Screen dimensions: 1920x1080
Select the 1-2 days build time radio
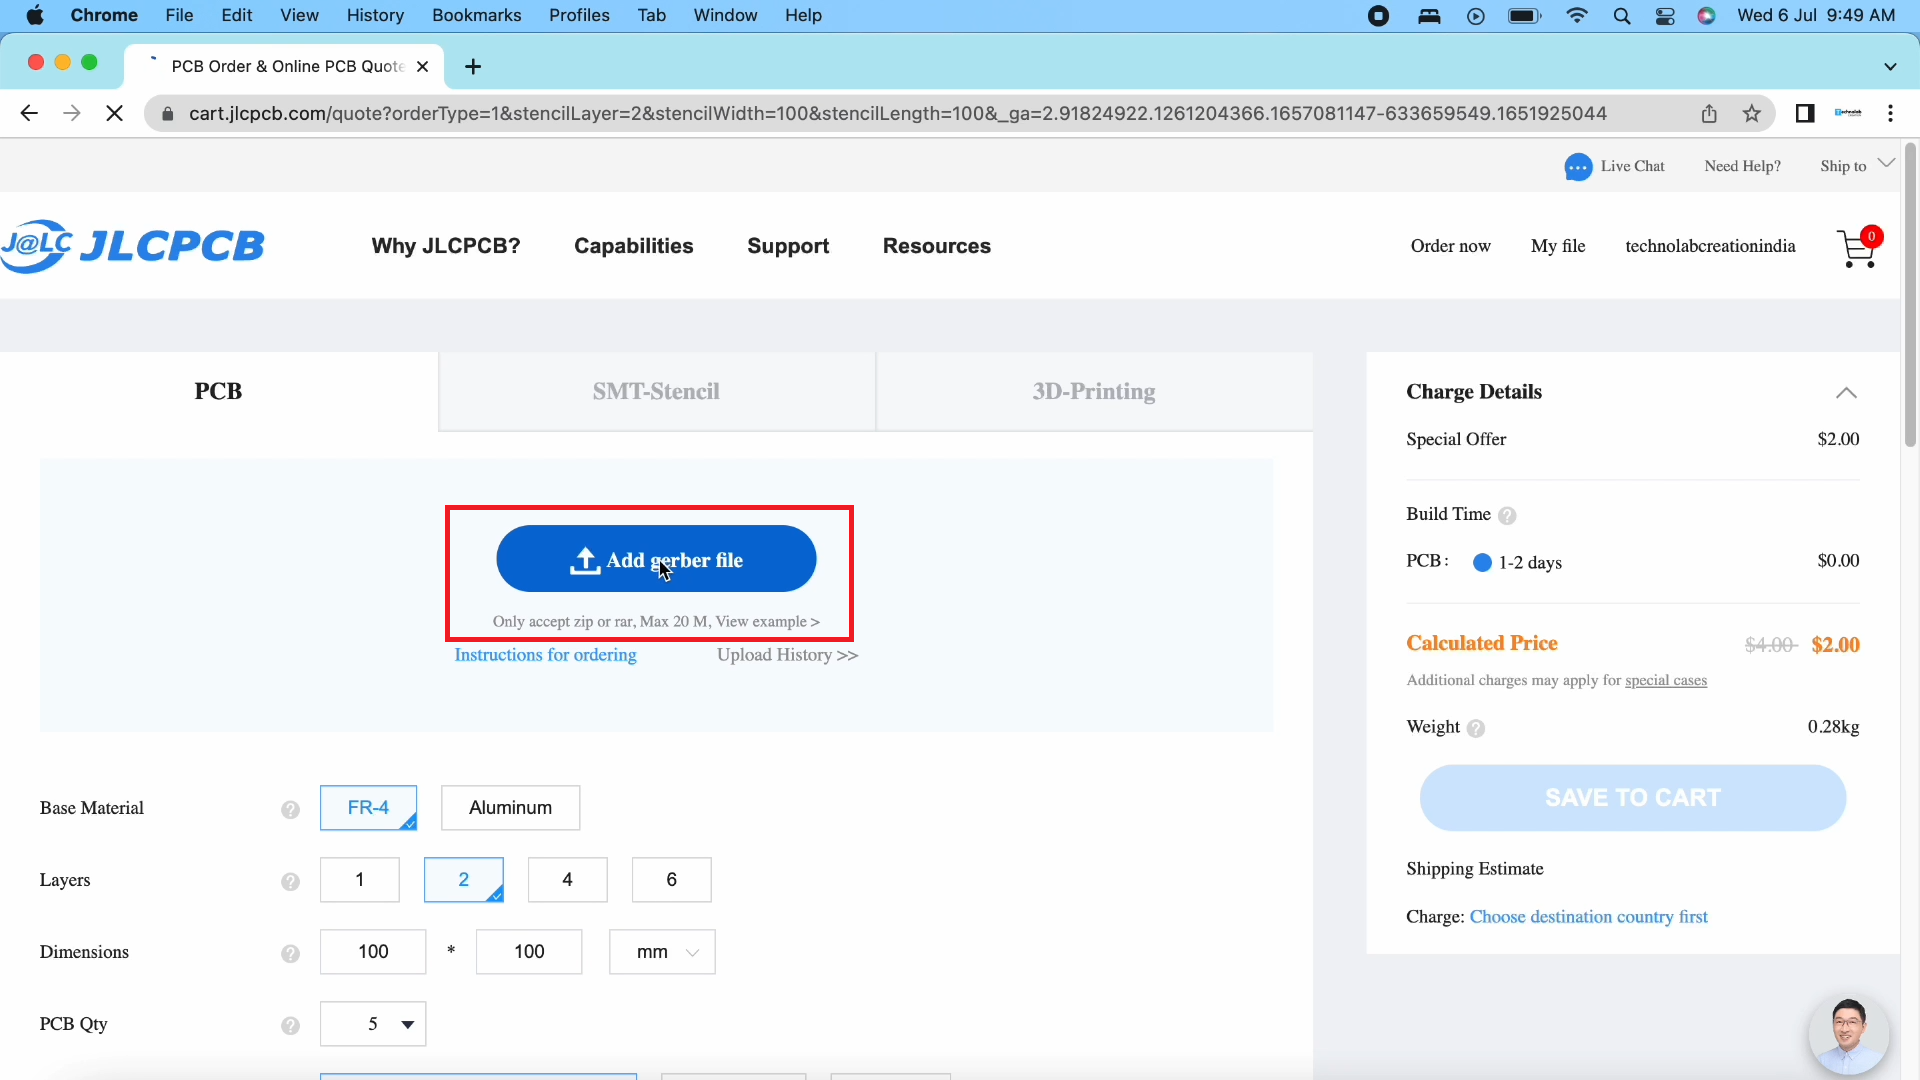[x=1482, y=563]
